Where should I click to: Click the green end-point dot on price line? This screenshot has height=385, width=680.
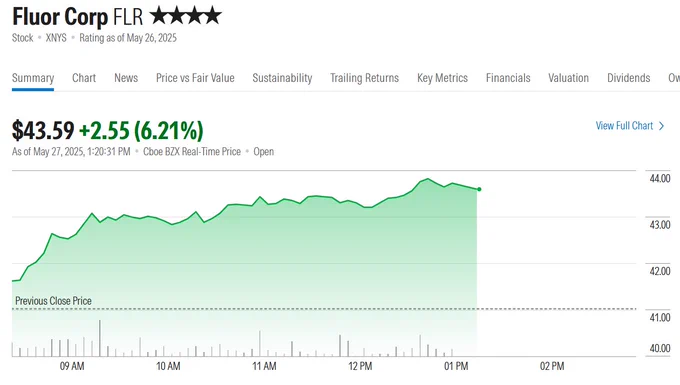[x=479, y=189]
